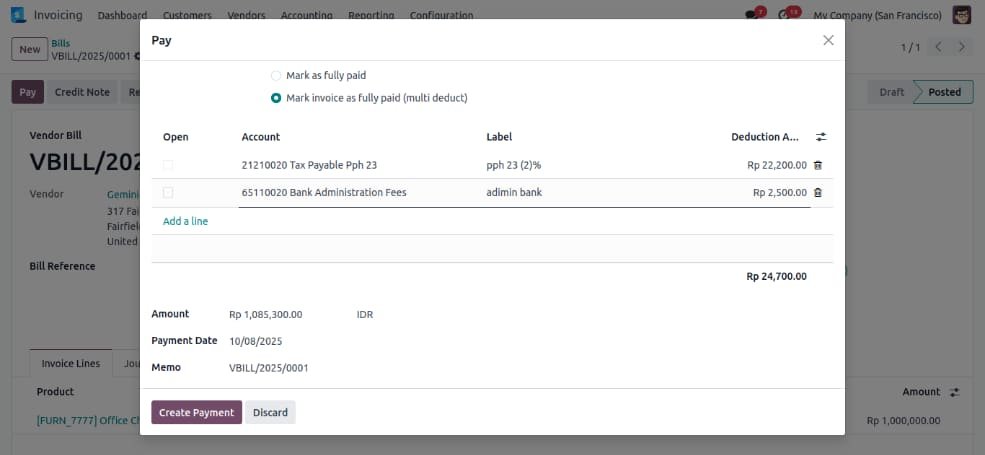Click the Deduction Amount column header

click(x=765, y=137)
